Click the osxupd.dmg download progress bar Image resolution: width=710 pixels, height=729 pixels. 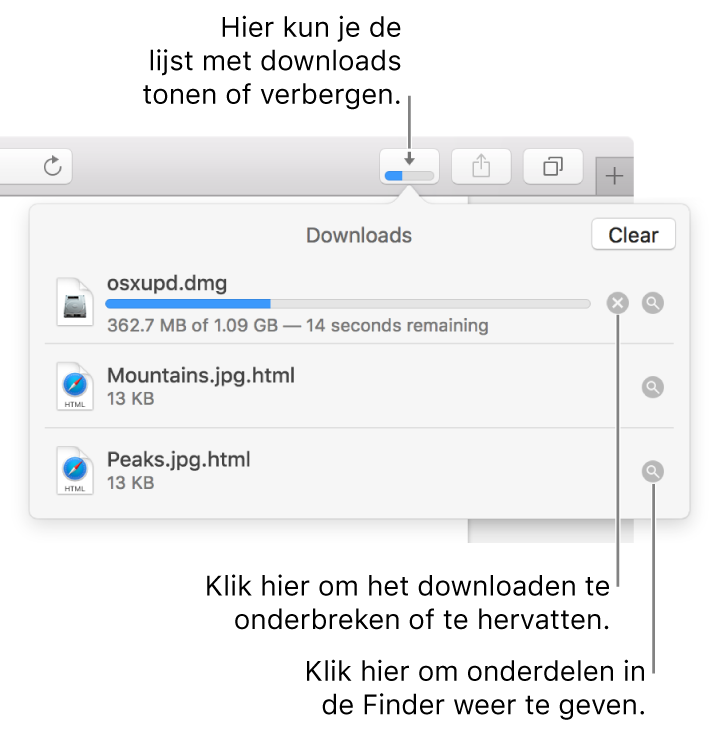pos(348,303)
